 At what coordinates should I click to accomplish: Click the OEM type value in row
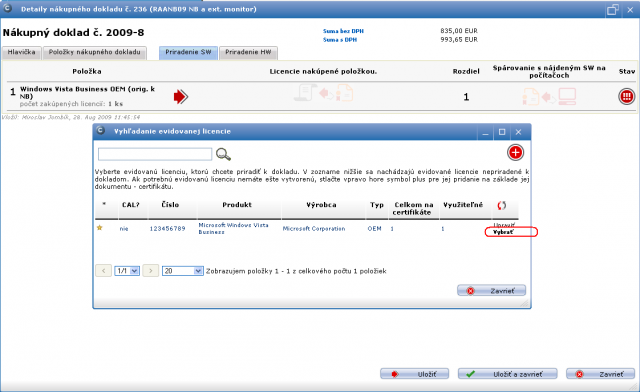tap(374, 229)
